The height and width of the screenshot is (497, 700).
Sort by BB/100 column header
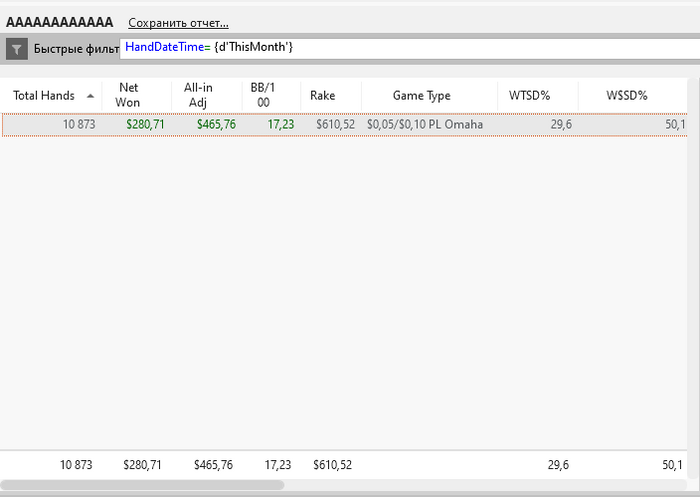[262, 95]
